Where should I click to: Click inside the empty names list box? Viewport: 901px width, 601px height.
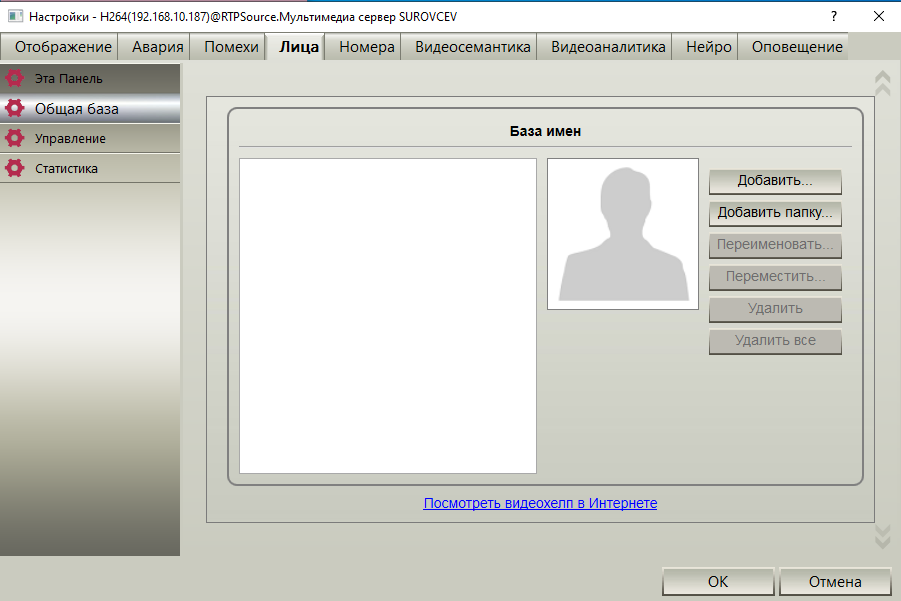[388, 316]
